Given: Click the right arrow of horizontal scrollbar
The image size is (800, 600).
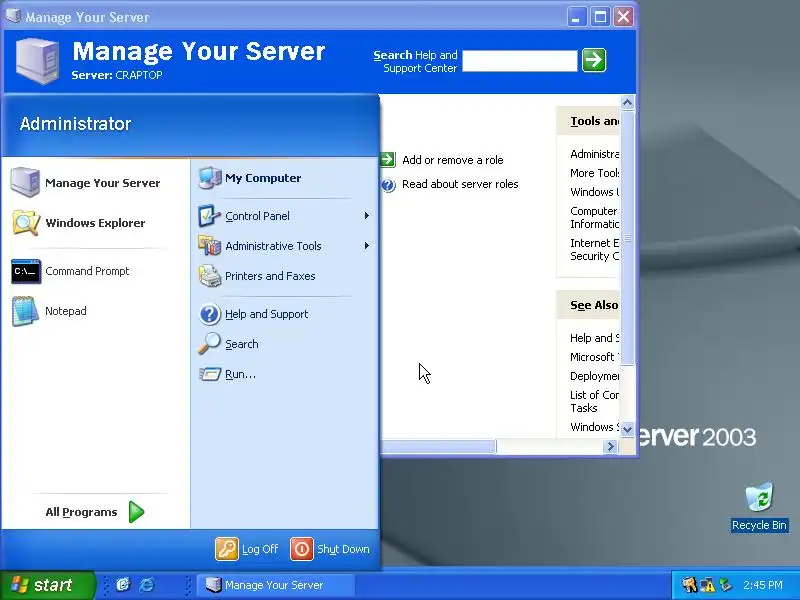Looking at the screenshot, I should click(610, 446).
